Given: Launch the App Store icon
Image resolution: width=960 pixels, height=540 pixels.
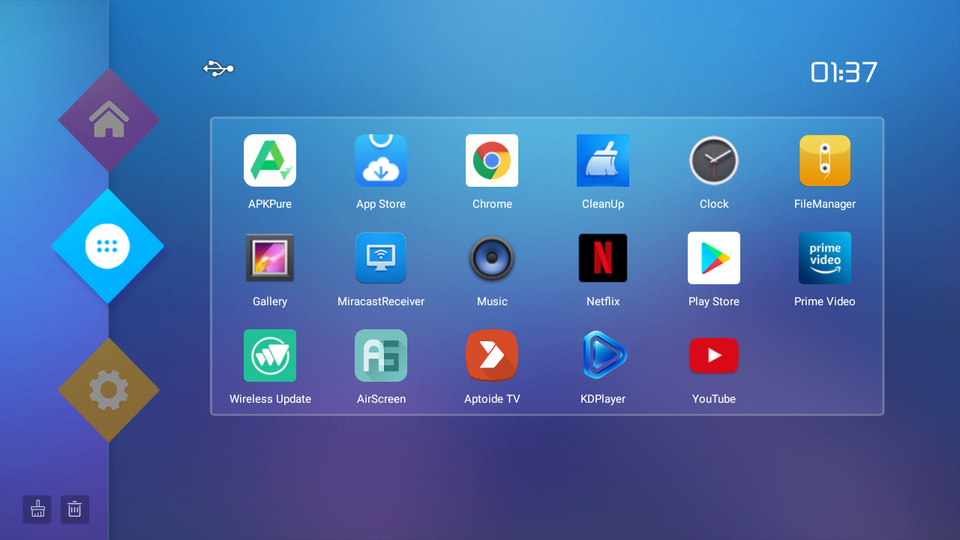Looking at the screenshot, I should click(381, 160).
